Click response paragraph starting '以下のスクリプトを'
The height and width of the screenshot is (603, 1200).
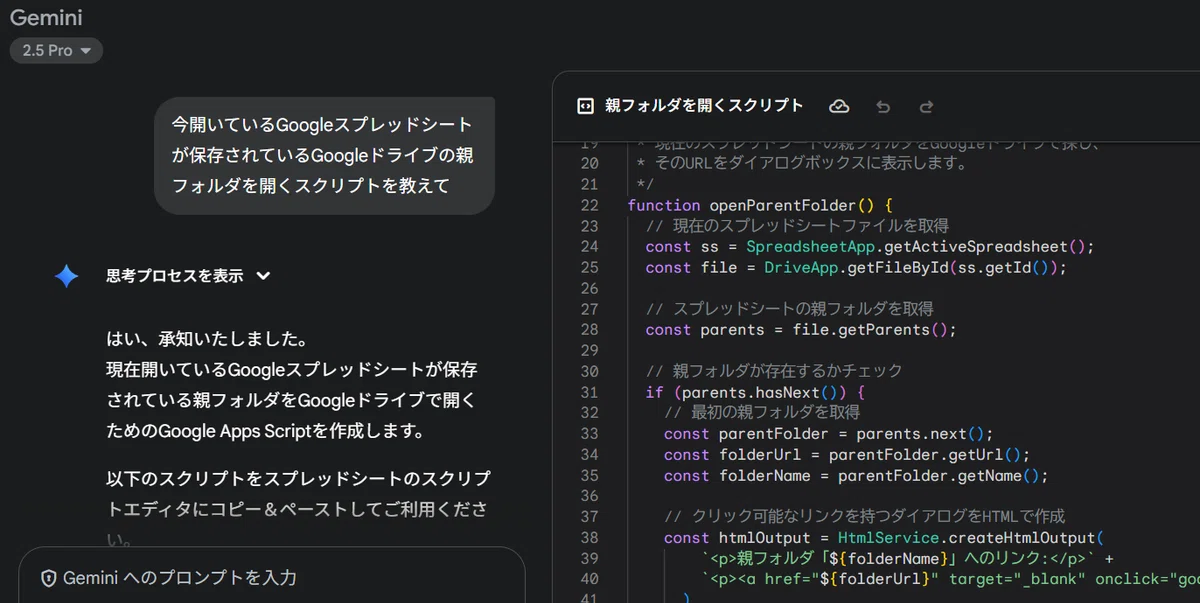coord(298,510)
